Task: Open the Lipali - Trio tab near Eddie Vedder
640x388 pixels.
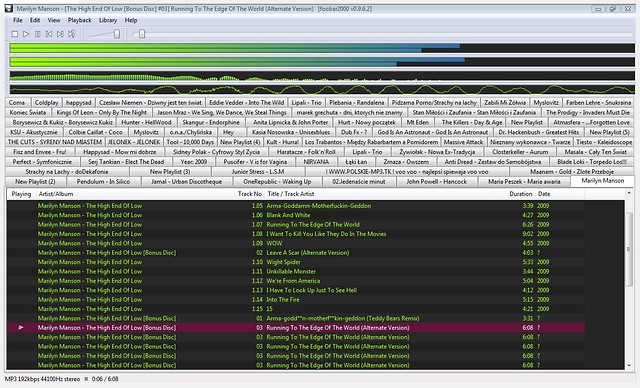Action: (307, 103)
